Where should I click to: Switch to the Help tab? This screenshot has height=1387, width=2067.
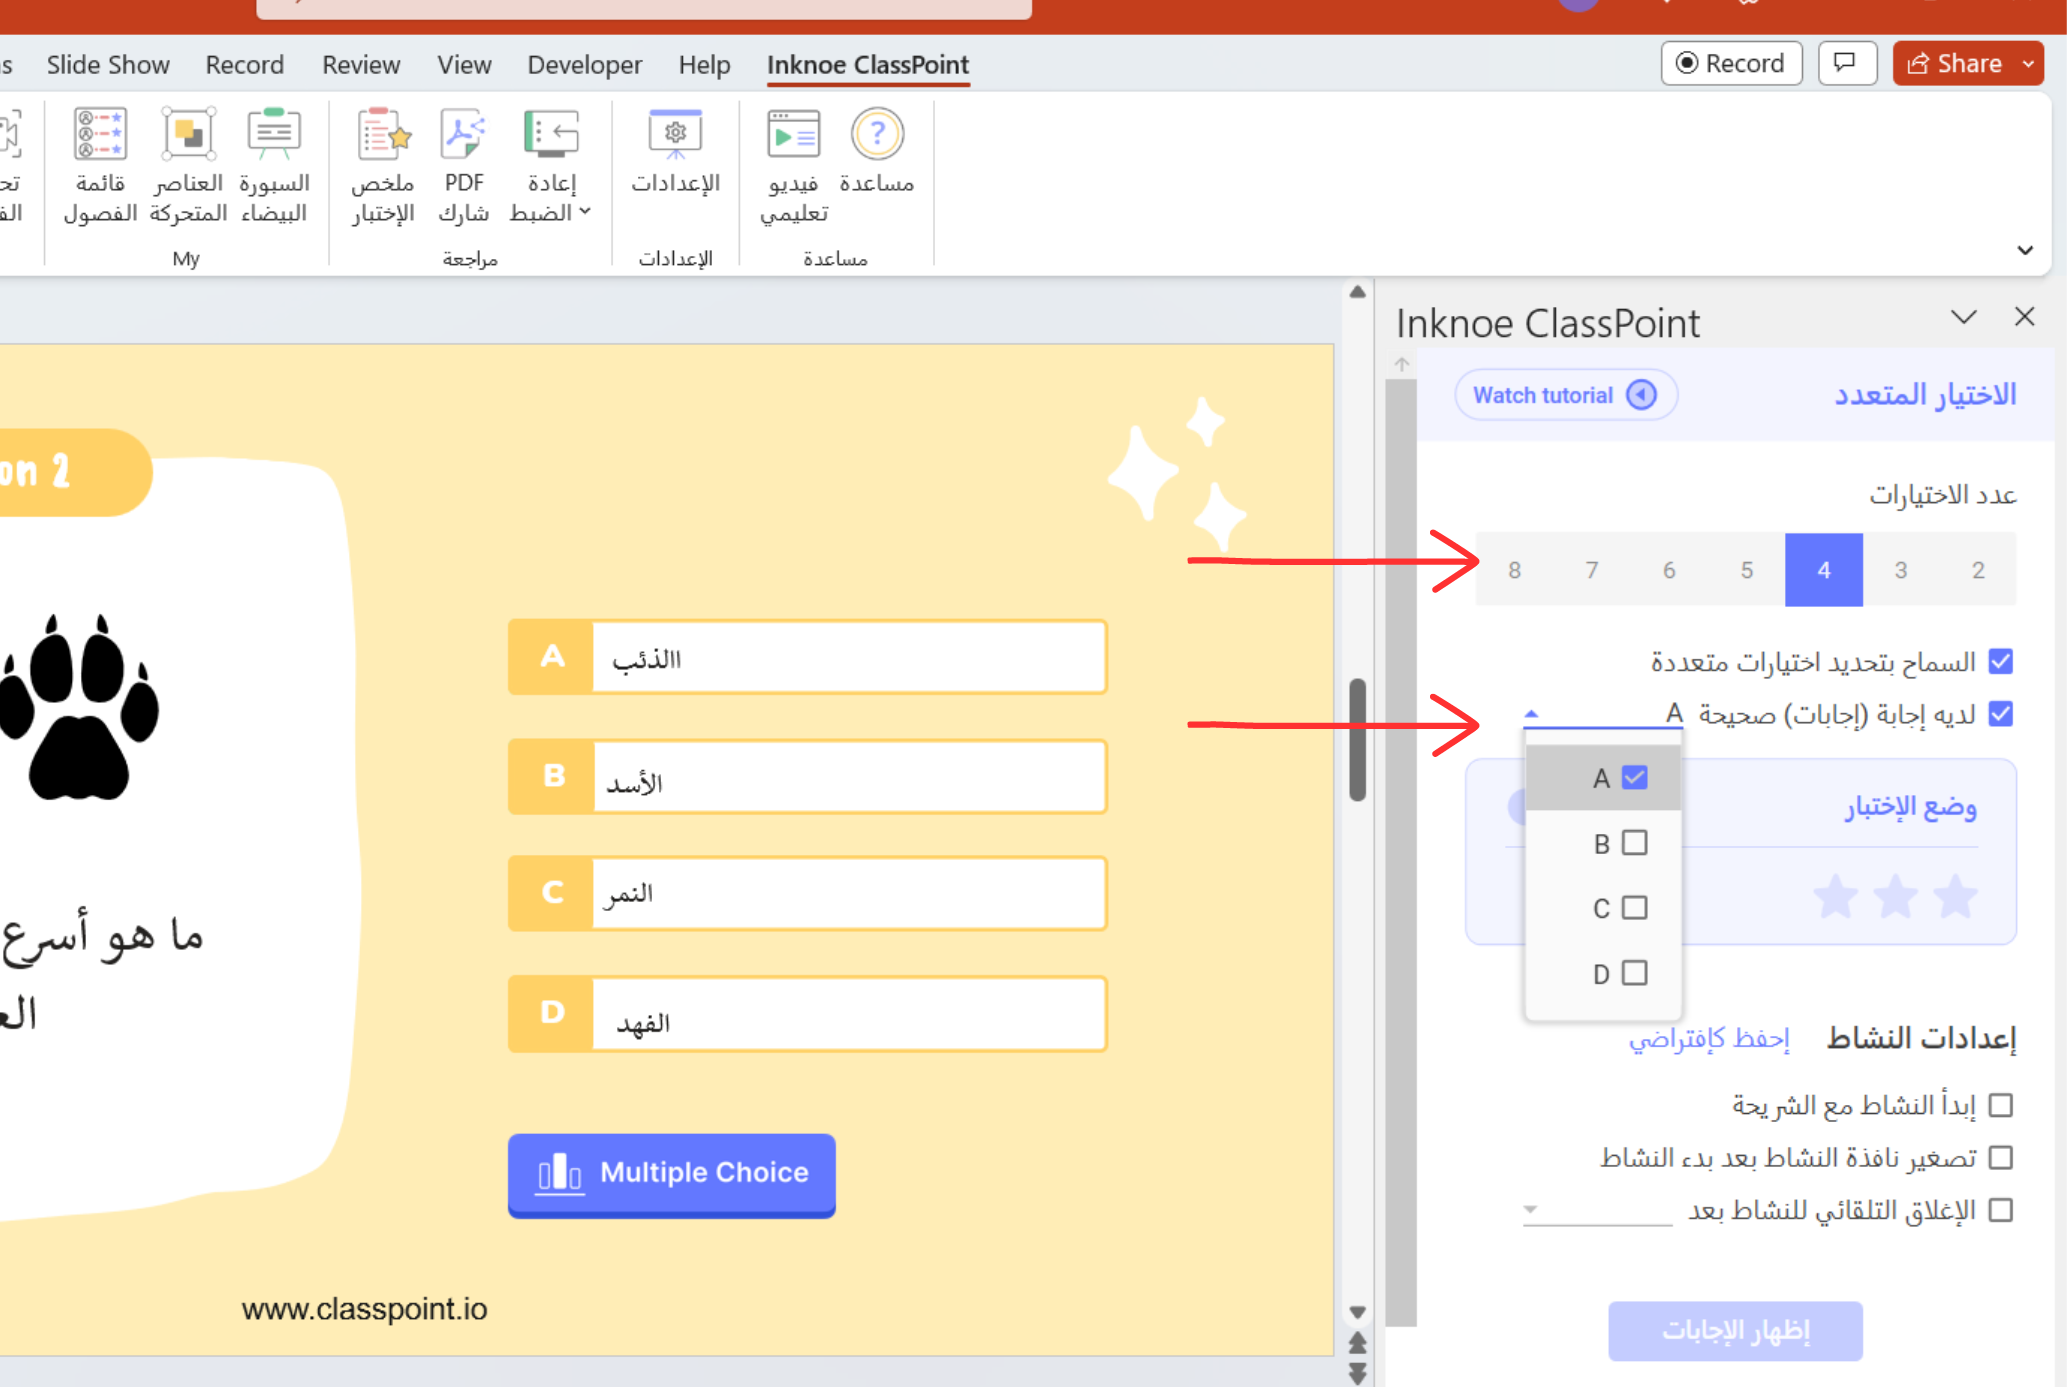[x=705, y=65]
